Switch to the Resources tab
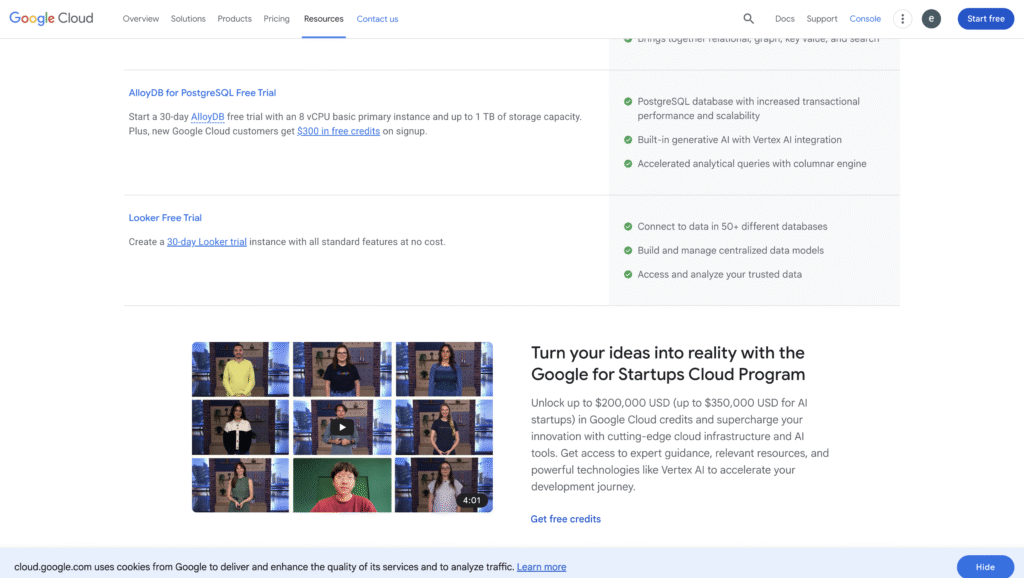Viewport: 1024px width, 578px height. (323, 19)
